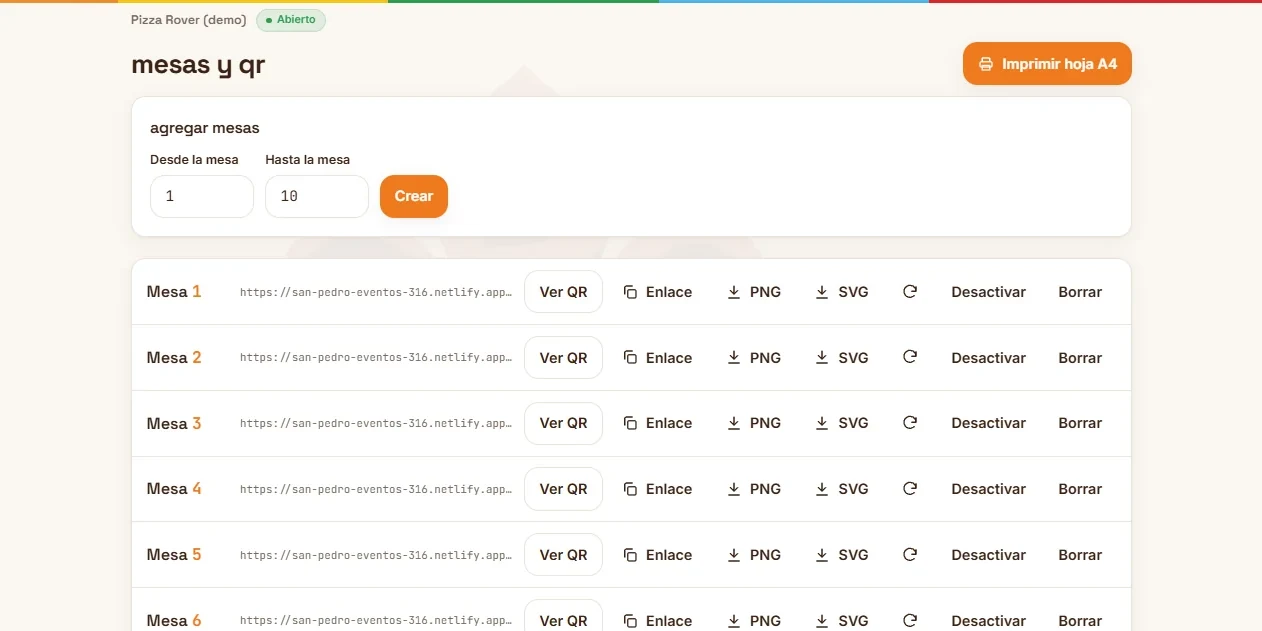Copy the Enlace link for Mesa 1

(x=658, y=292)
